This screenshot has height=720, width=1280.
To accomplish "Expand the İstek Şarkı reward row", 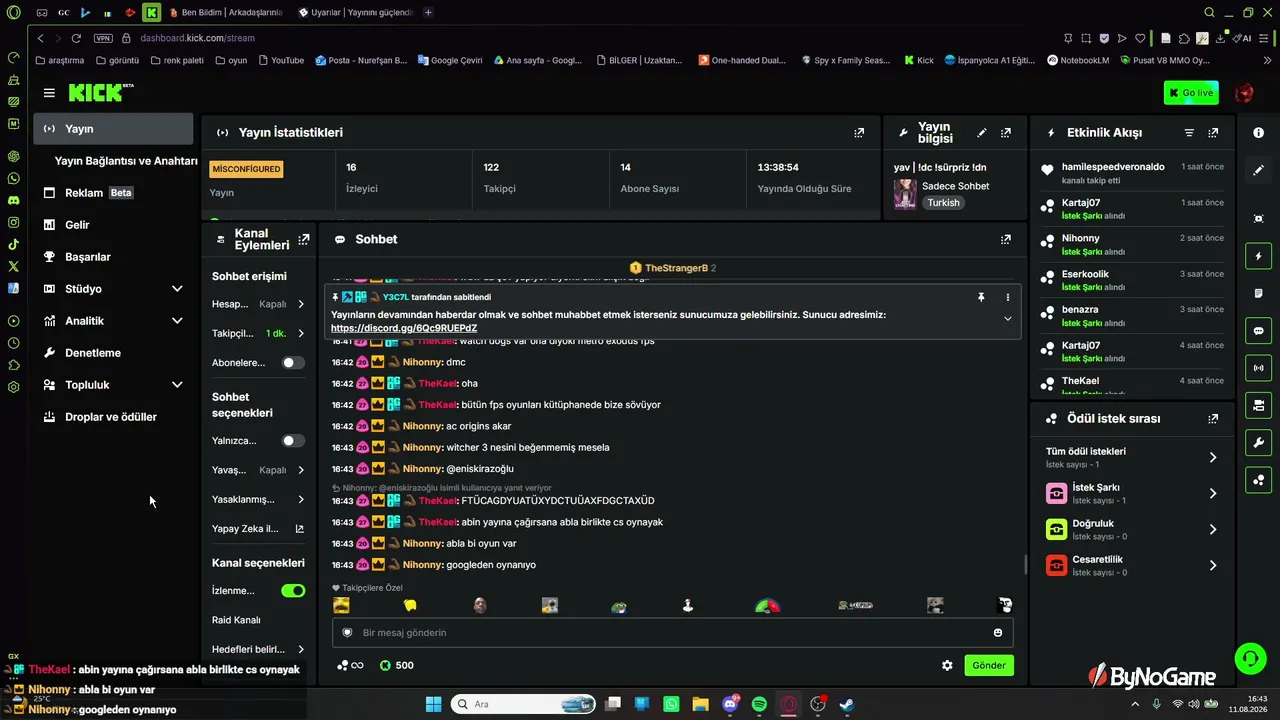I will [1131, 493].
